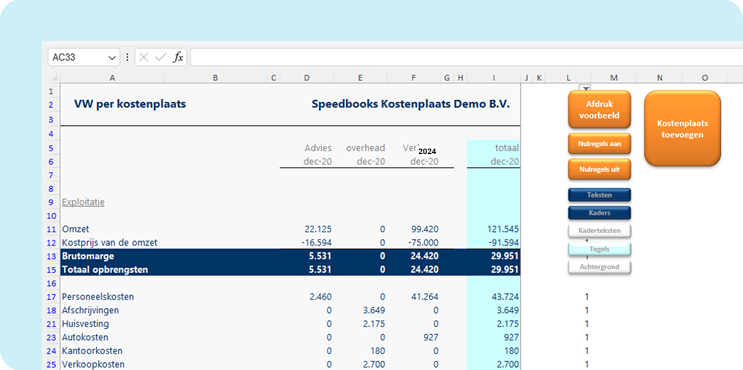Click inside the Name Box showing AC33

click(x=77, y=58)
